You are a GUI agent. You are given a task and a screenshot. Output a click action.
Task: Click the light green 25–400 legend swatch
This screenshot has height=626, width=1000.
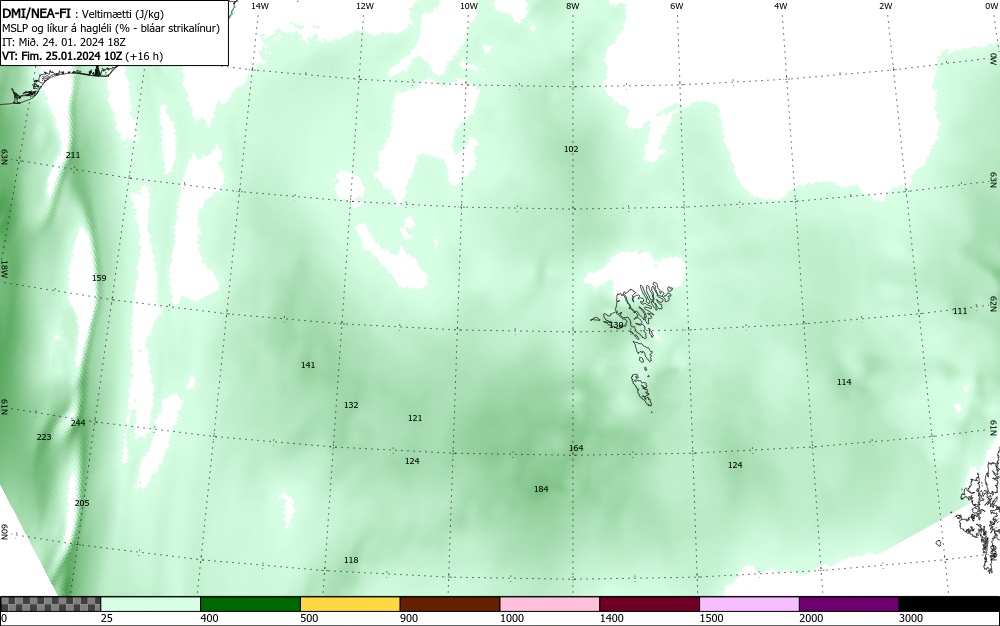click(151, 604)
